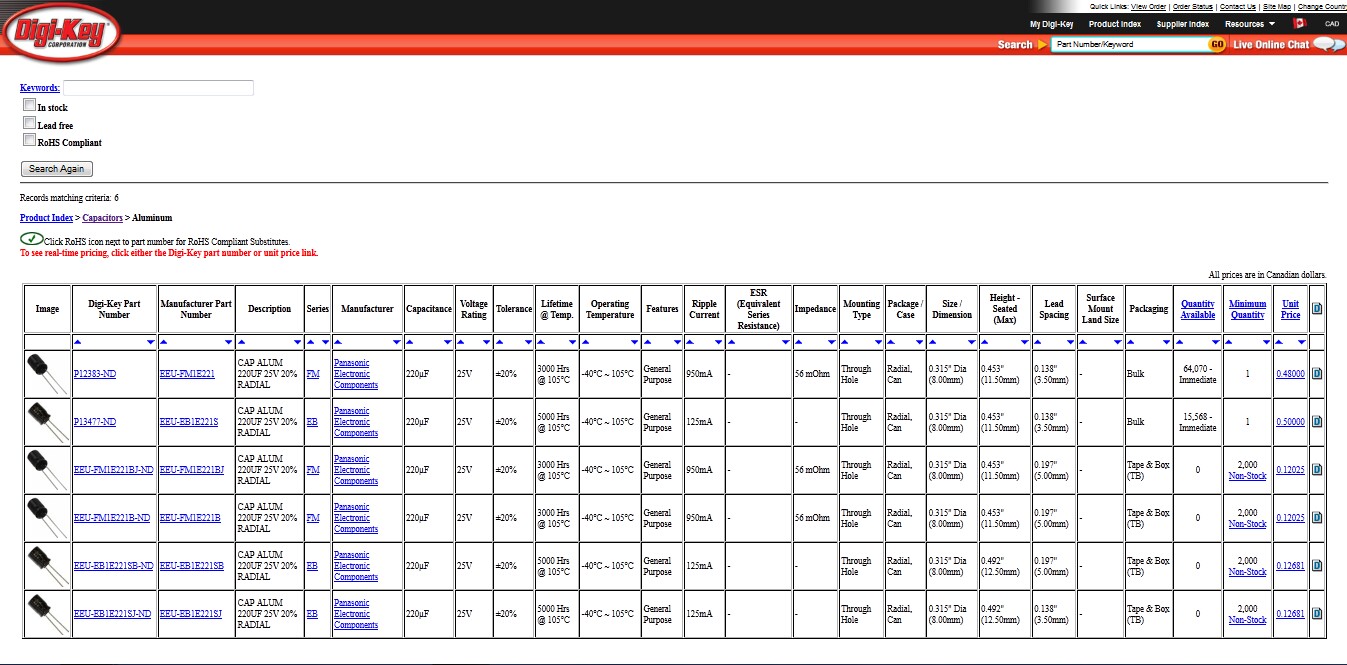Screen dimensions: 1347x665
Task: Open datasheet icon for EEU-FM1E221B-ND row
Action: [1316, 517]
